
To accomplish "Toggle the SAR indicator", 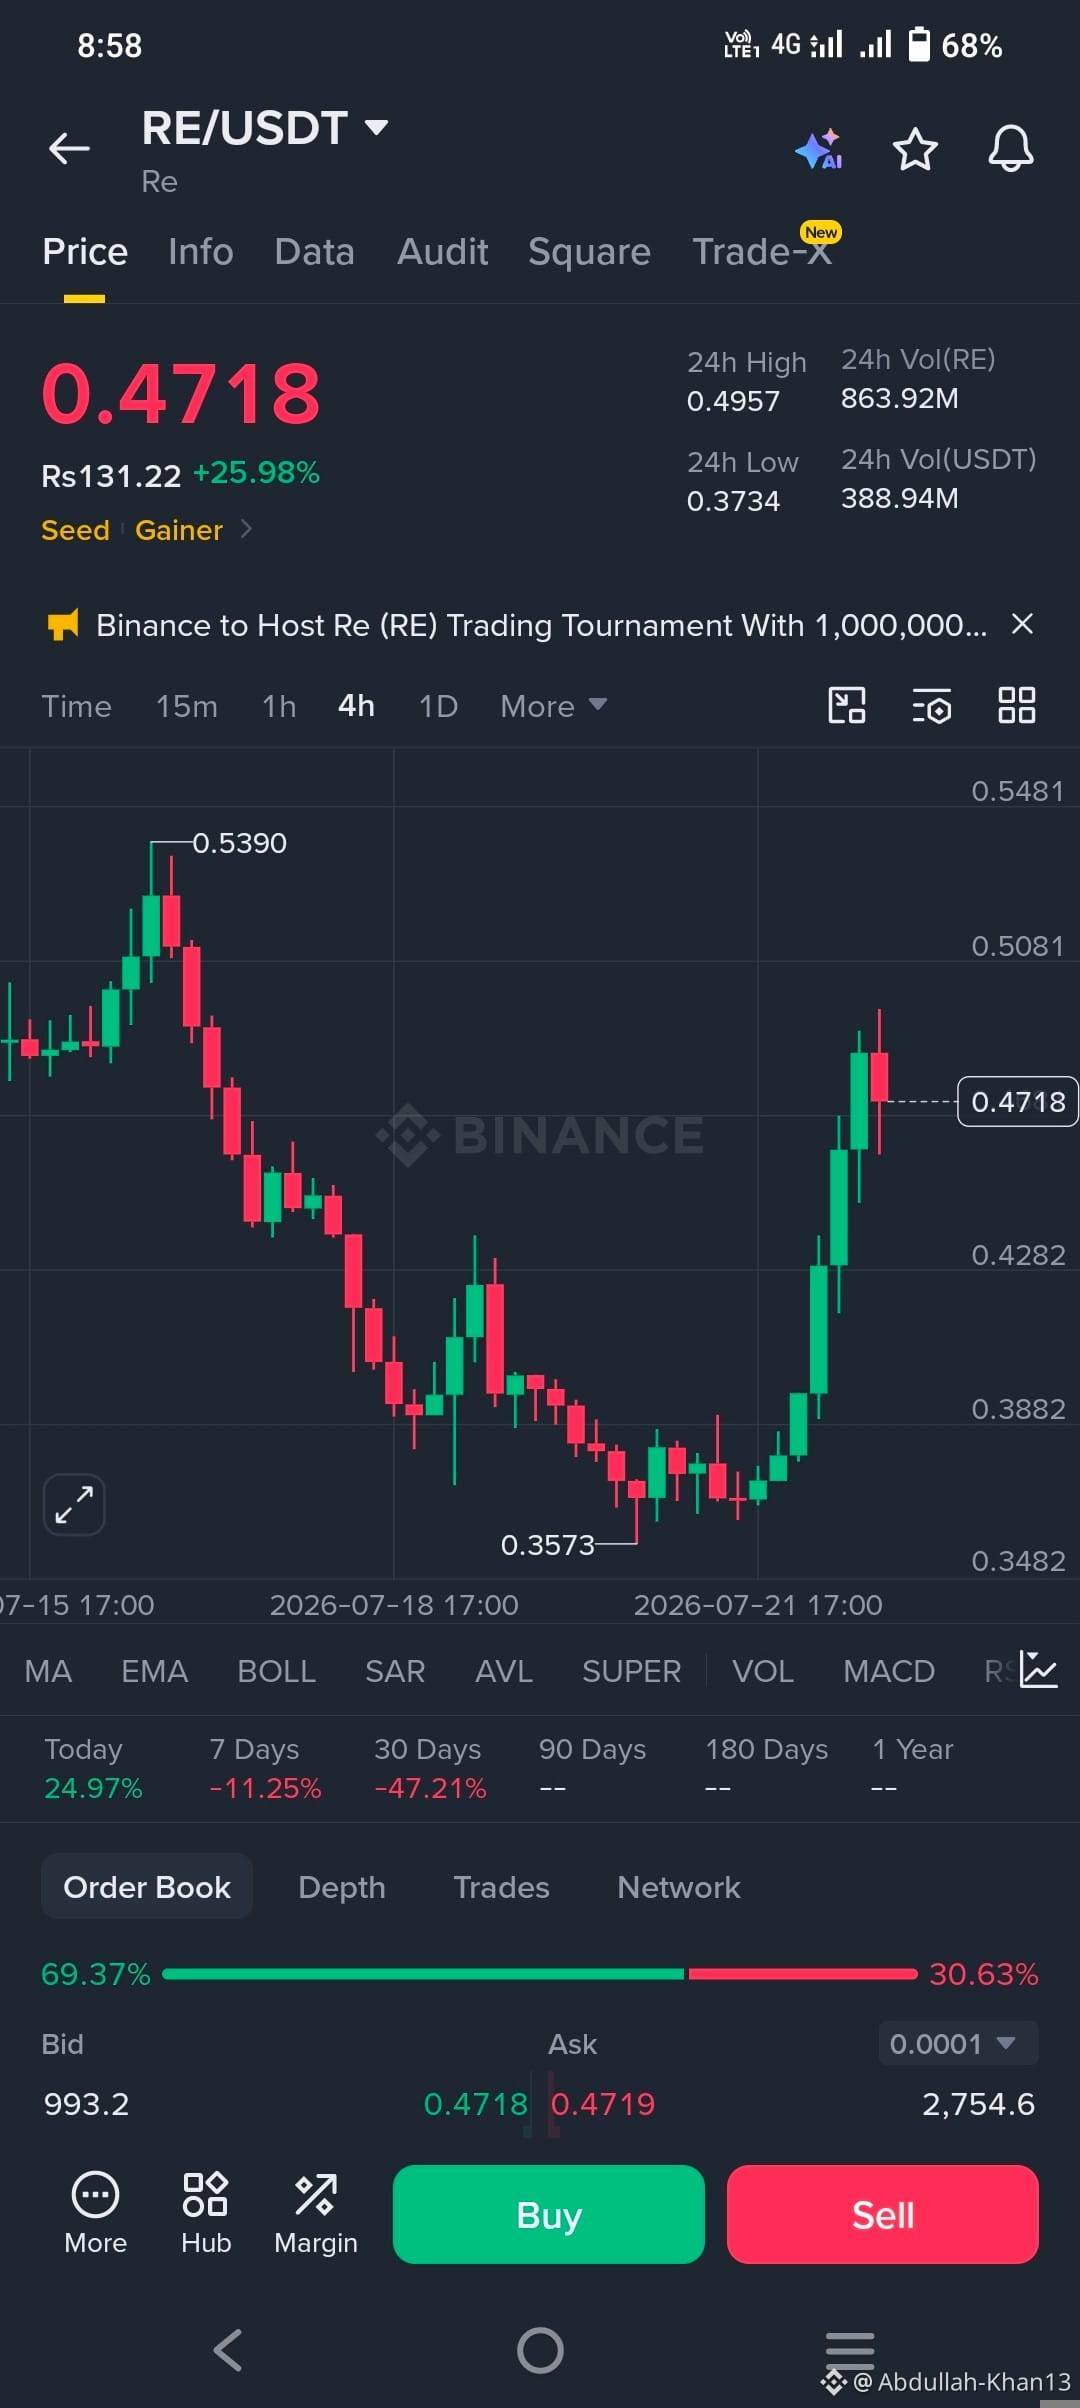I will [395, 1670].
